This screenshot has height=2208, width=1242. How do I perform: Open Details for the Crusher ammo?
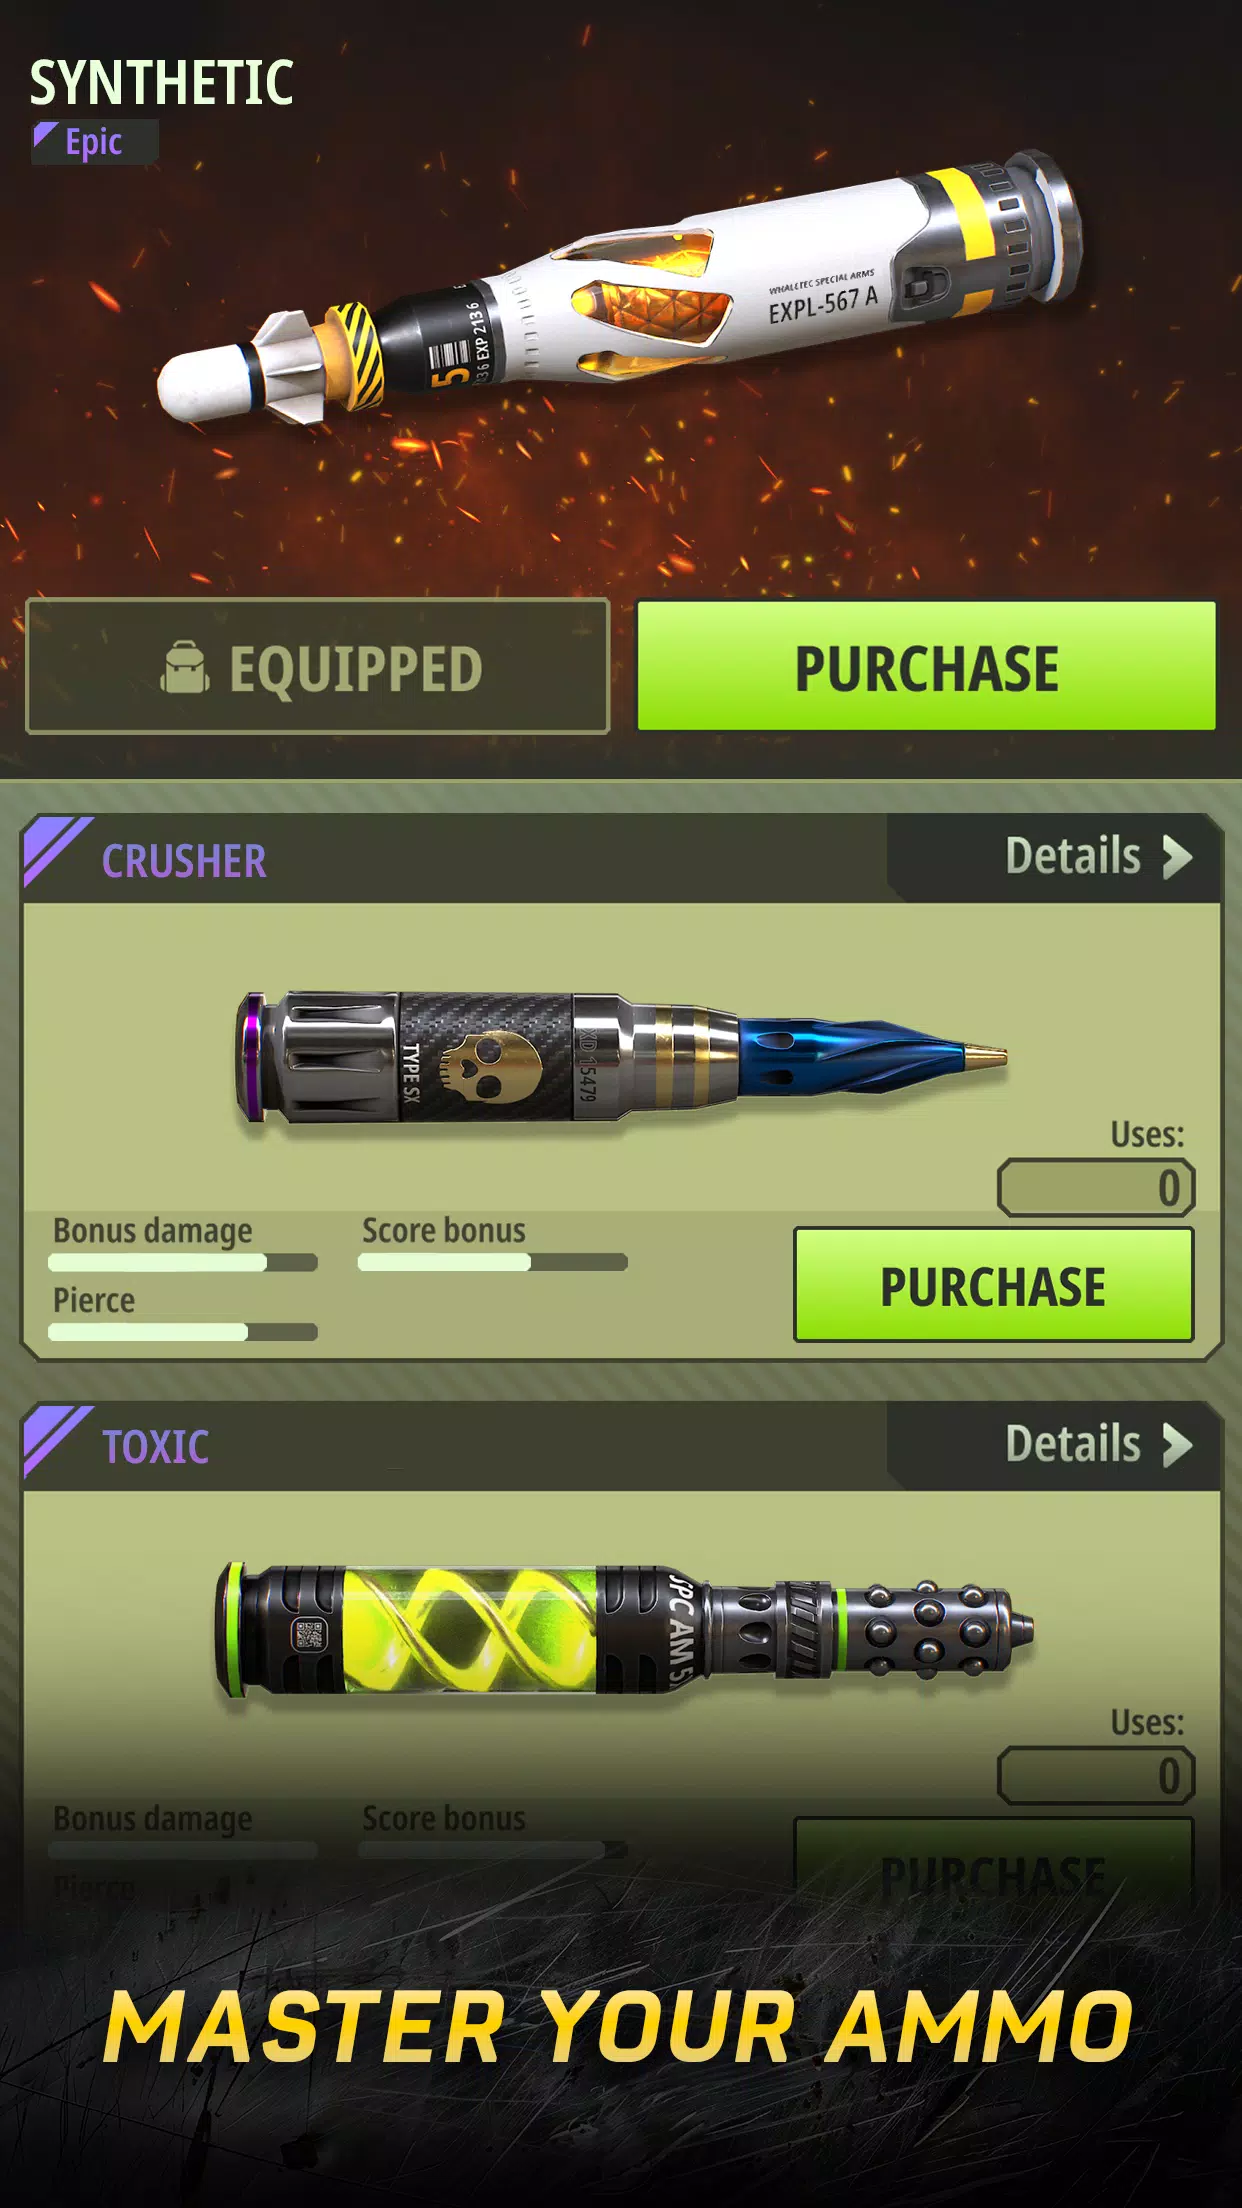pyautogui.click(x=1098, y=857)
